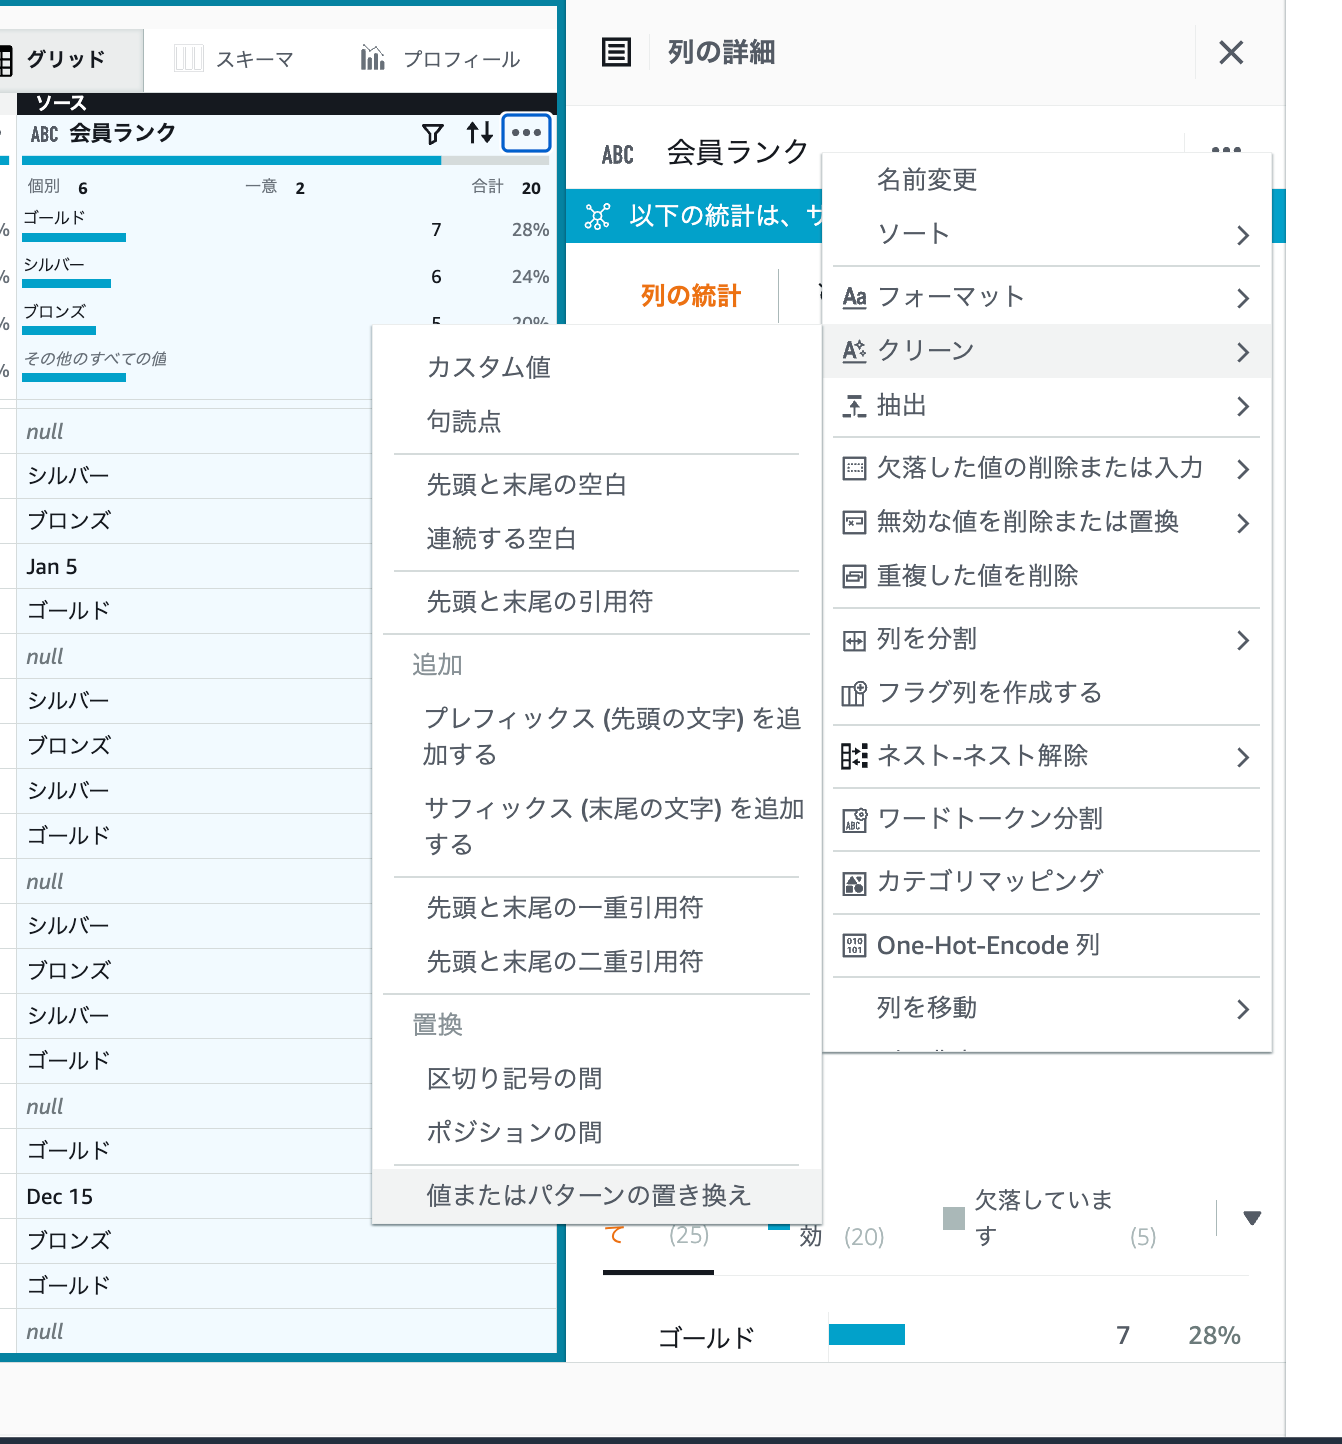Open the dropdown triangle beside 欠落しています
Image resolution: width=1342 pixels, height=1444 pixels.
click(1251, 1217)
